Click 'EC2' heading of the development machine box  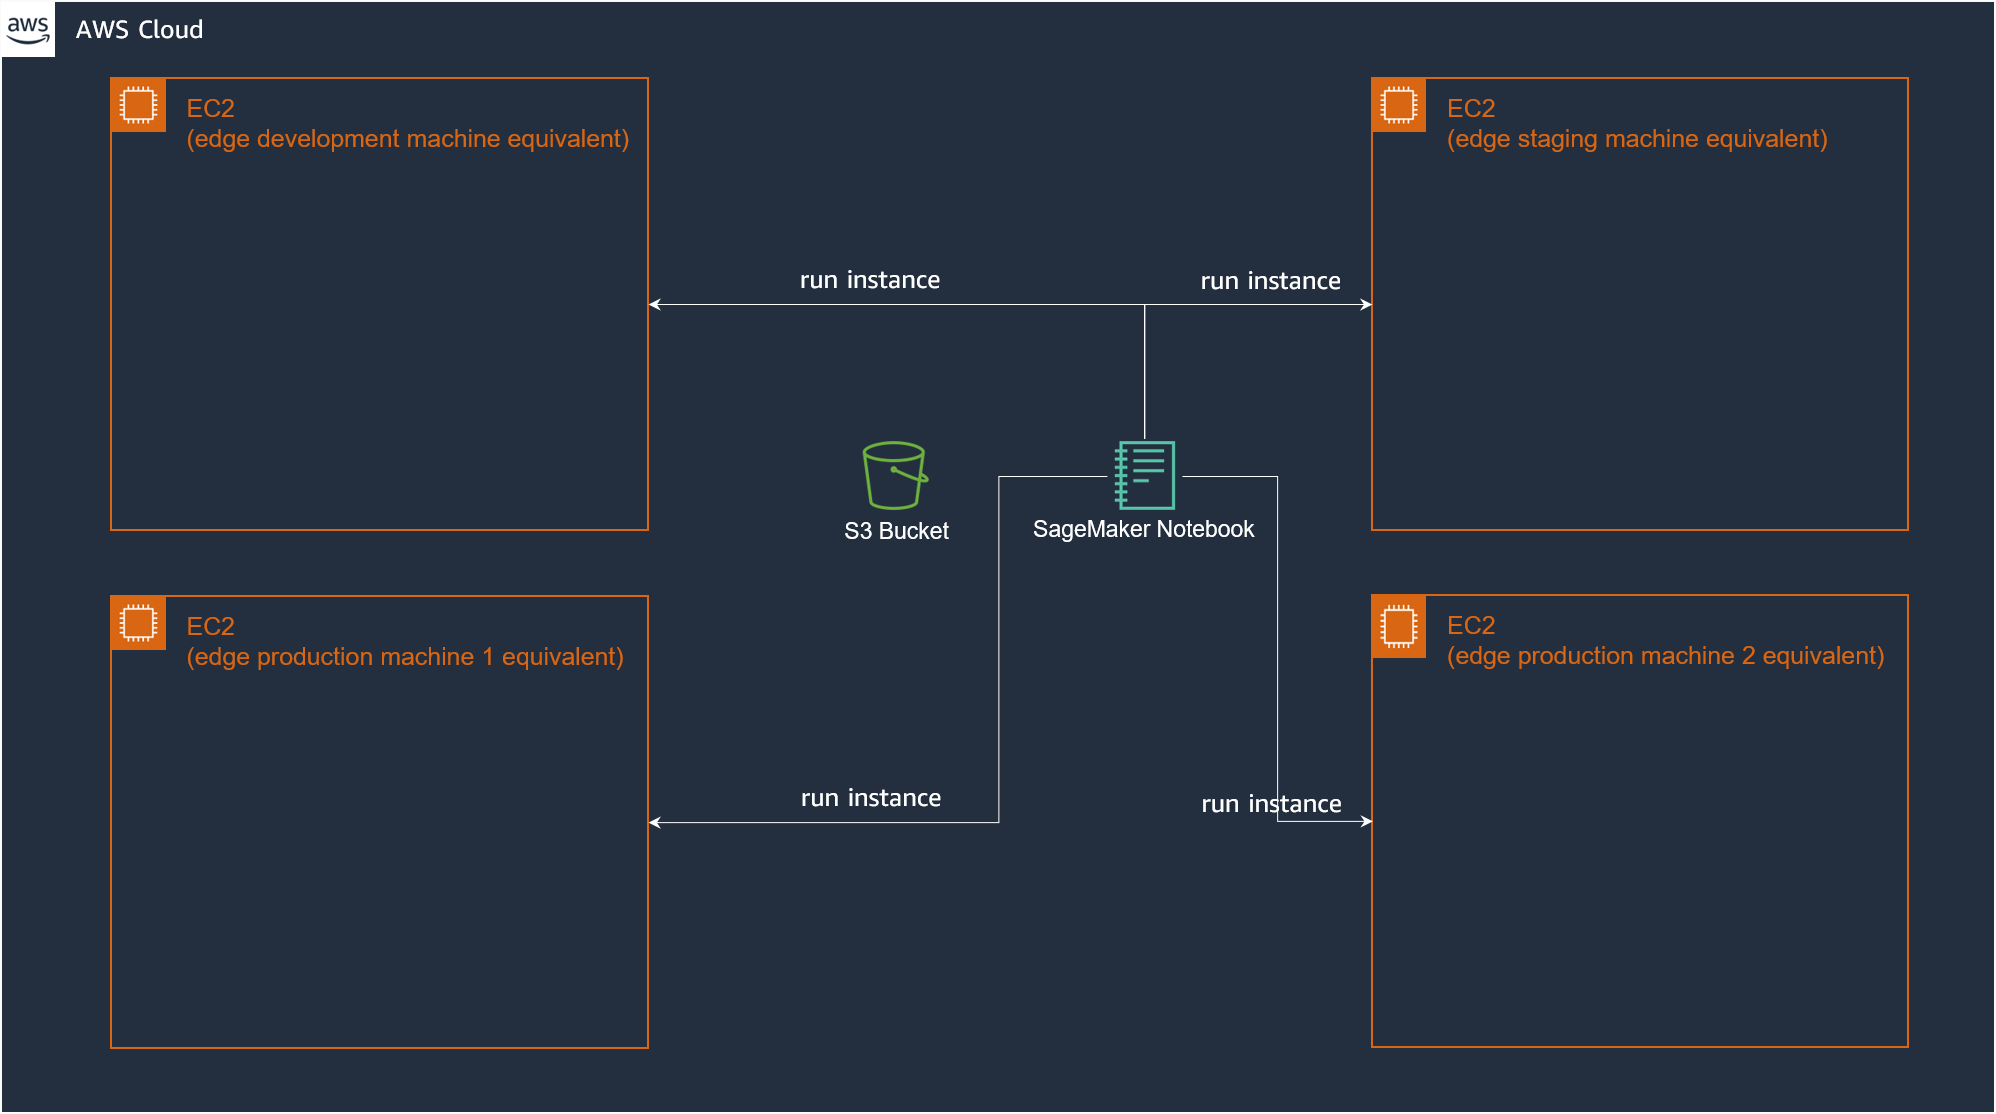[x=210, y=108]
